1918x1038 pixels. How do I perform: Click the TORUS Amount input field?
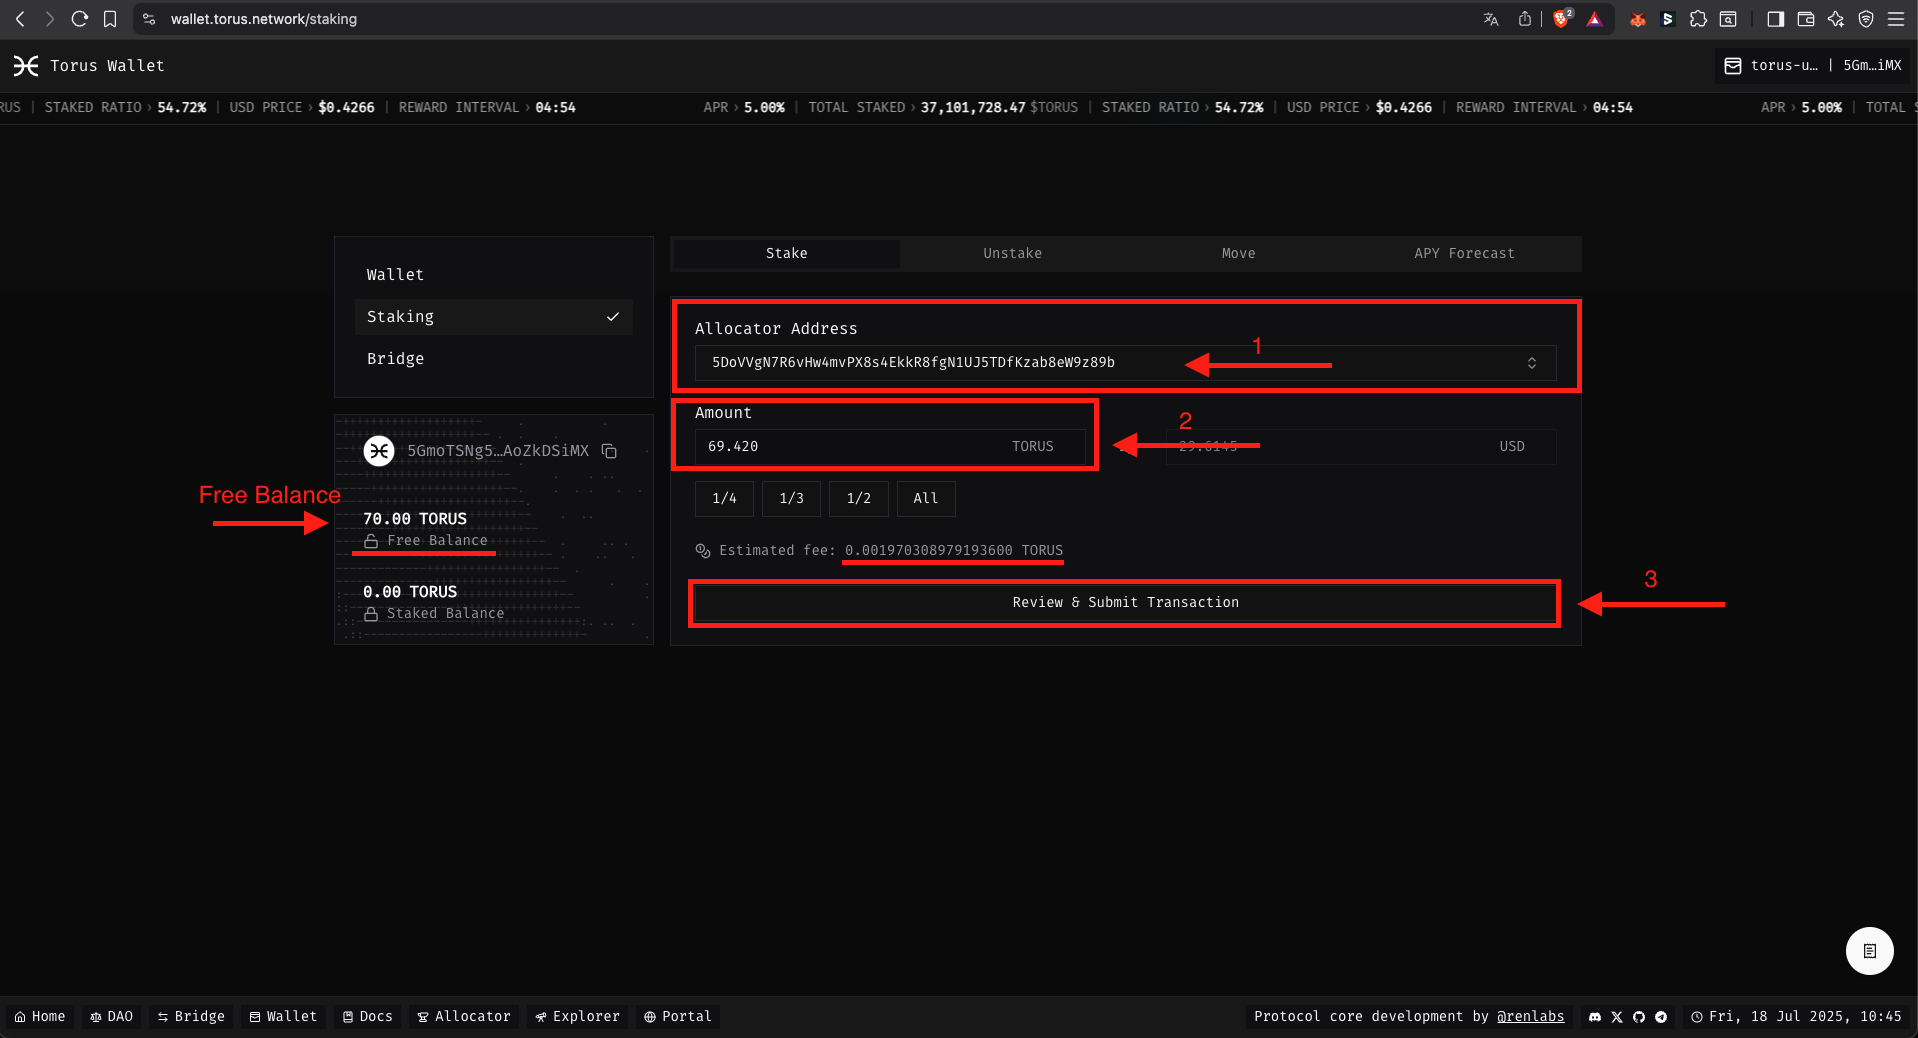(x=850, y=447)
